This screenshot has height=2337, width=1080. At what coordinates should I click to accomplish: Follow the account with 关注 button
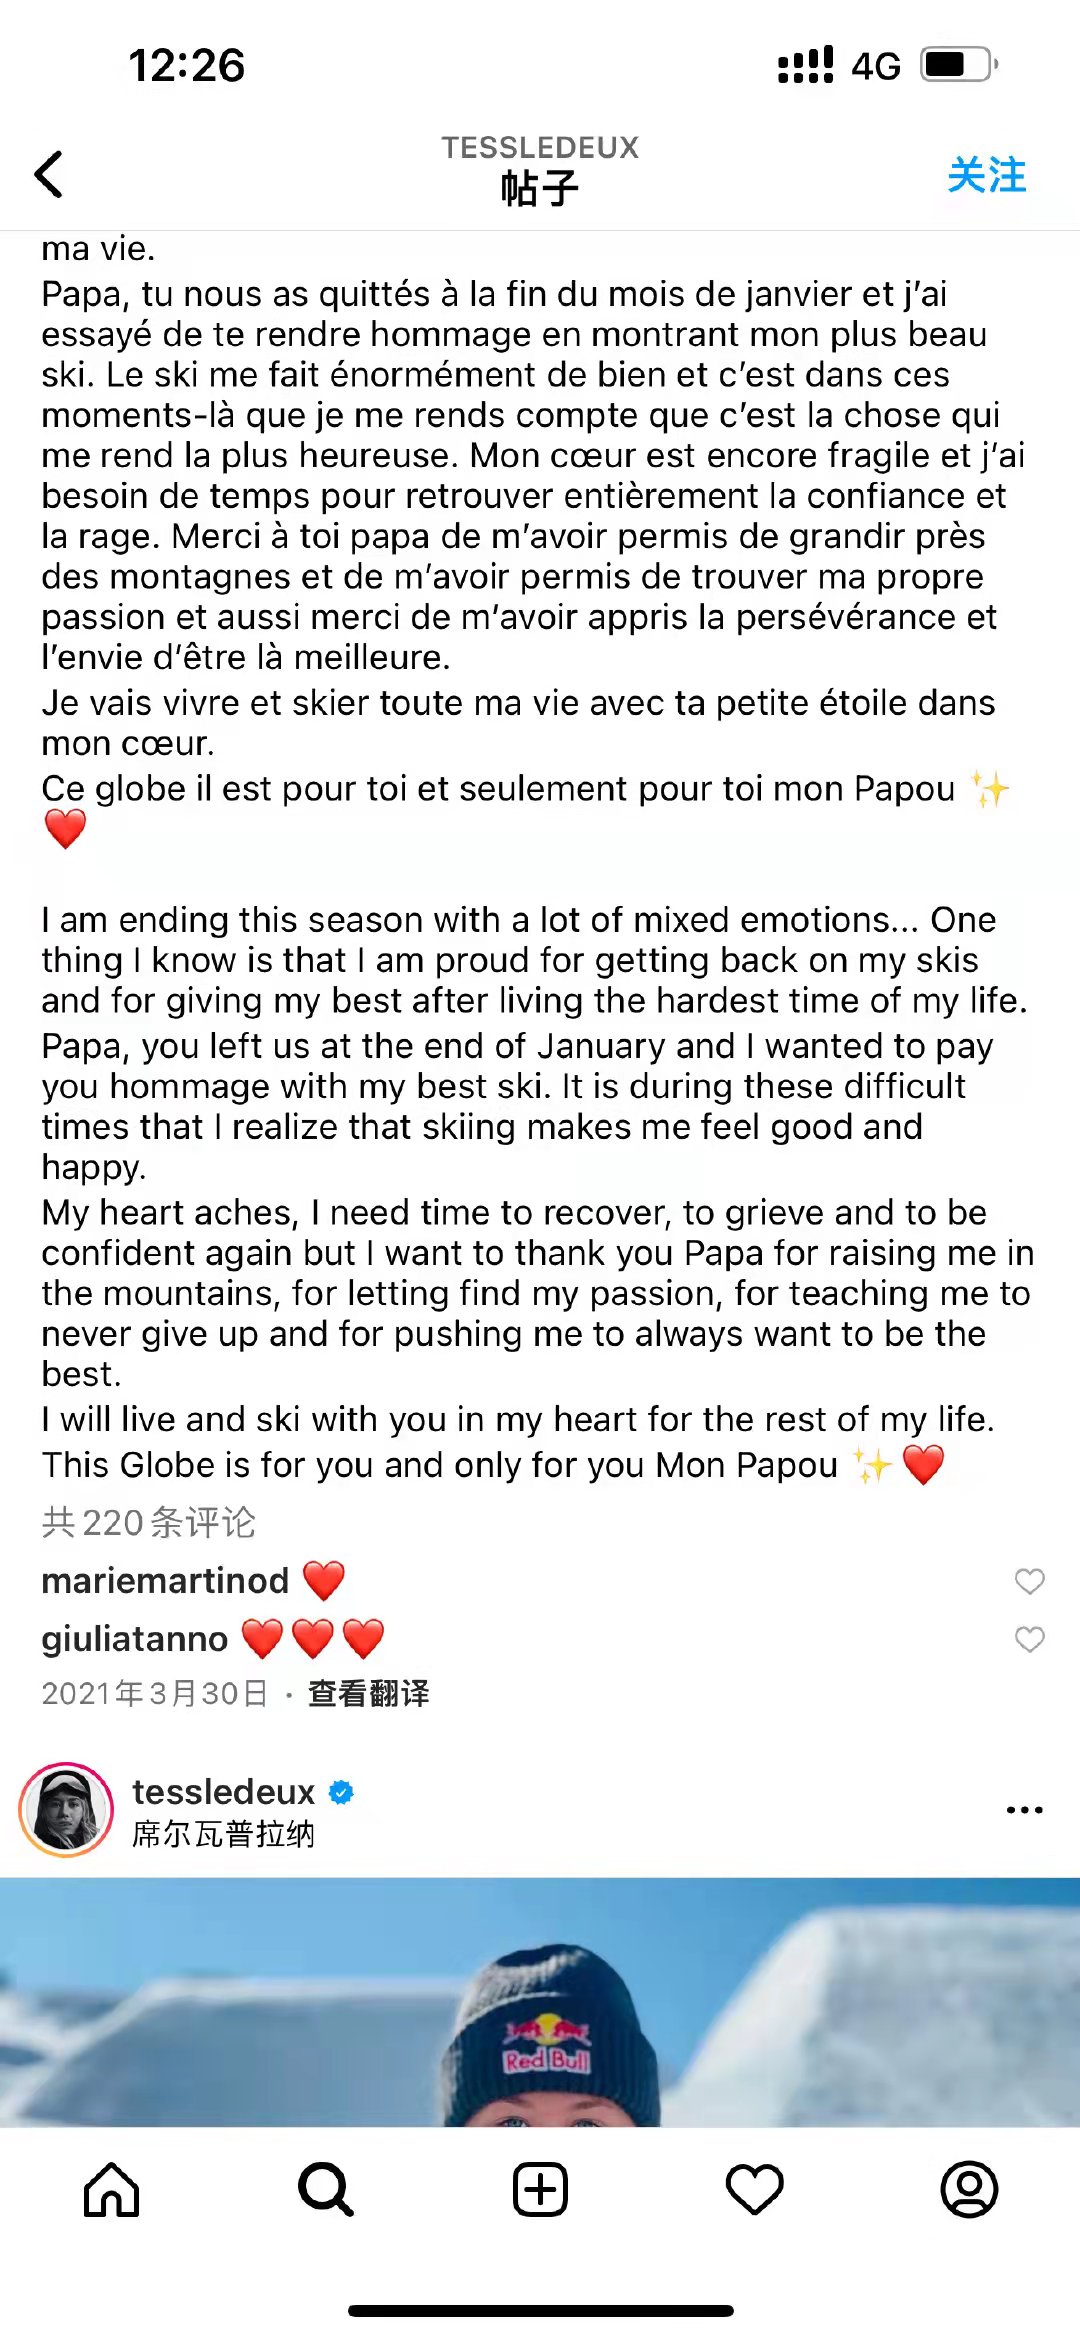(986, 175)
